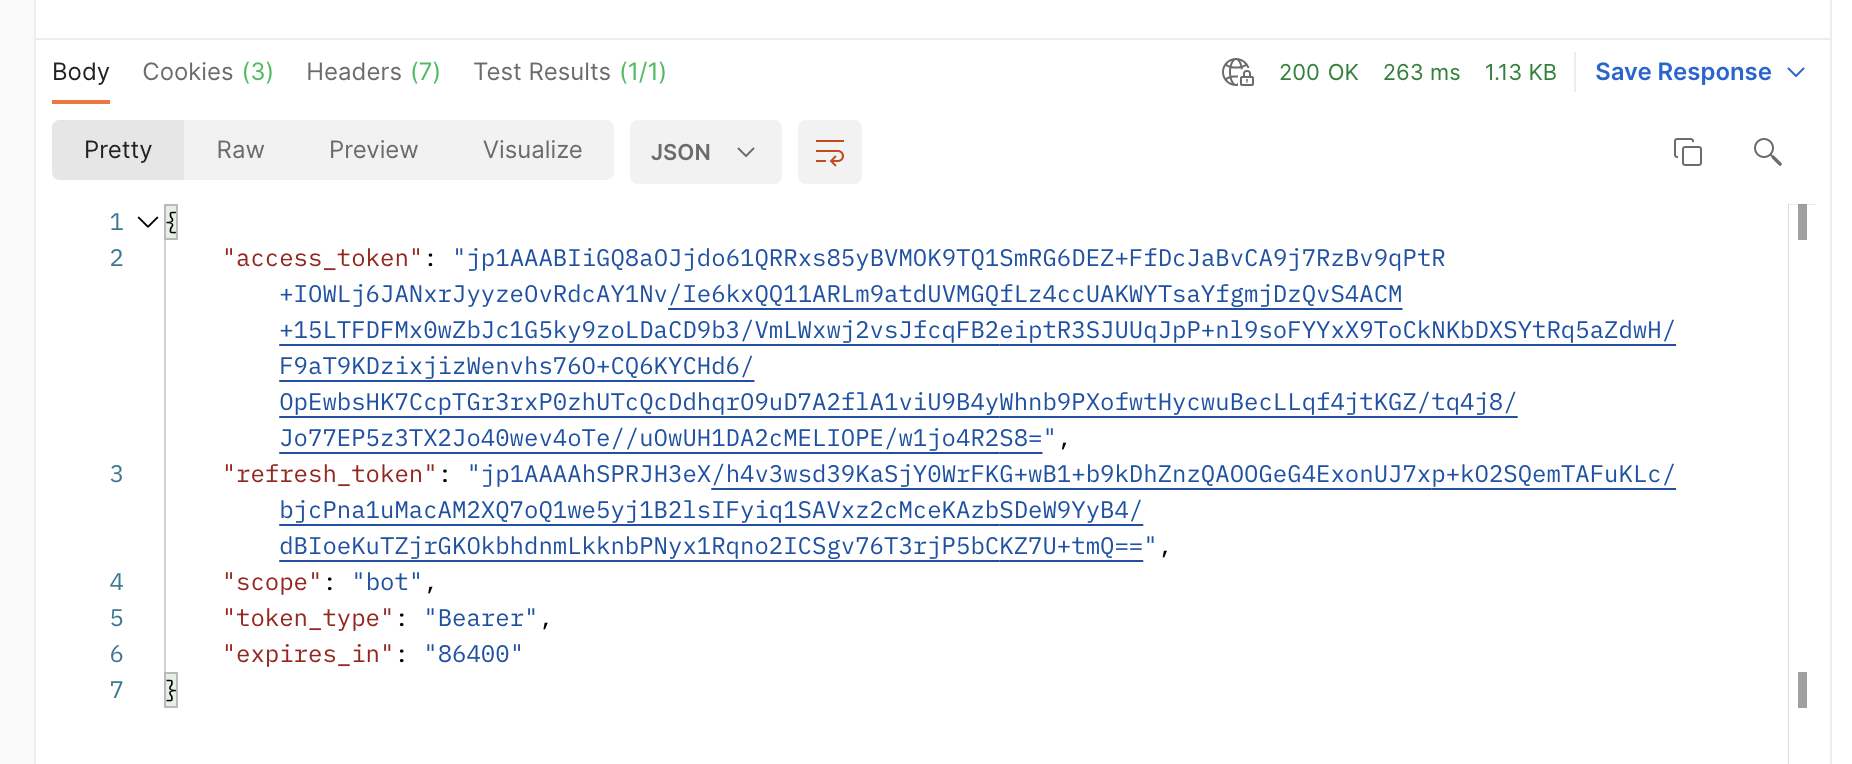Copy the response body
Screen dimensions: 1852x764
1688,152
